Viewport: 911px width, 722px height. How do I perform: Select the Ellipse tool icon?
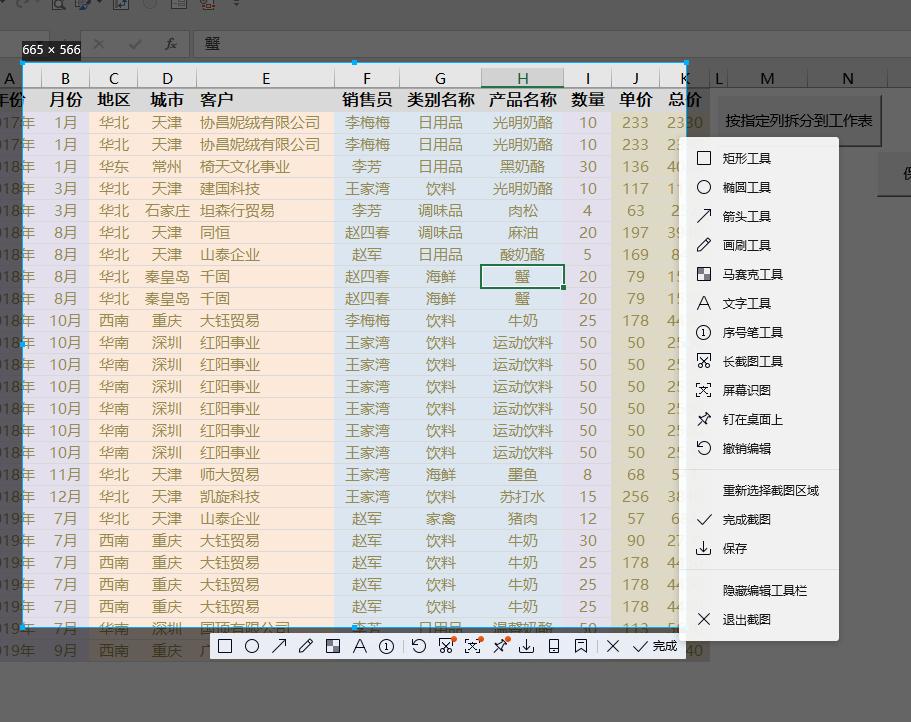252,647
